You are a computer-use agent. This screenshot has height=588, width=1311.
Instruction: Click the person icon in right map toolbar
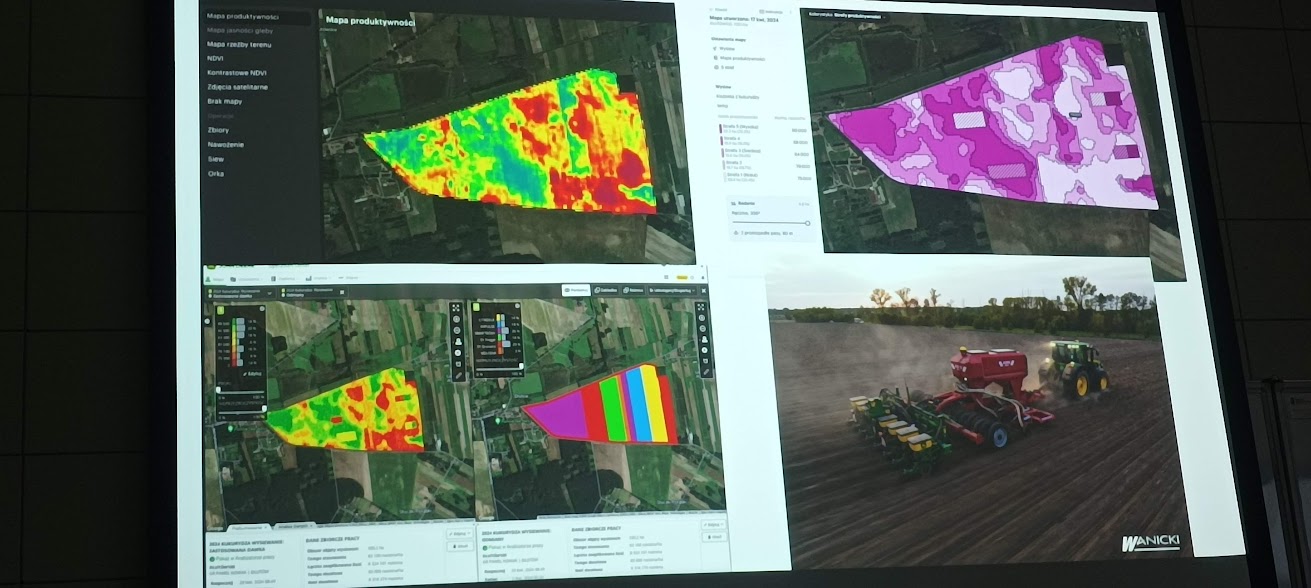[703, 339]
